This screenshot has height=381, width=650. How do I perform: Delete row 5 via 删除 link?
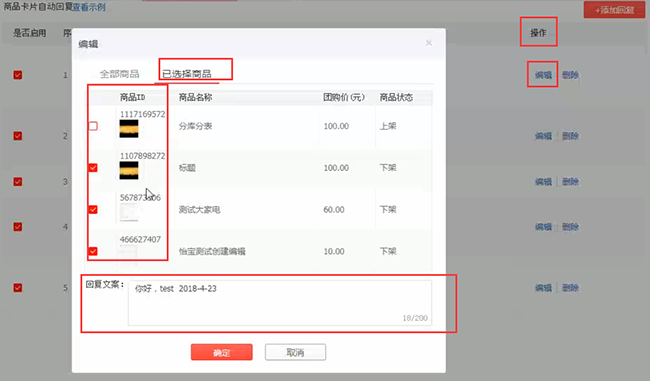click(570, 288)
